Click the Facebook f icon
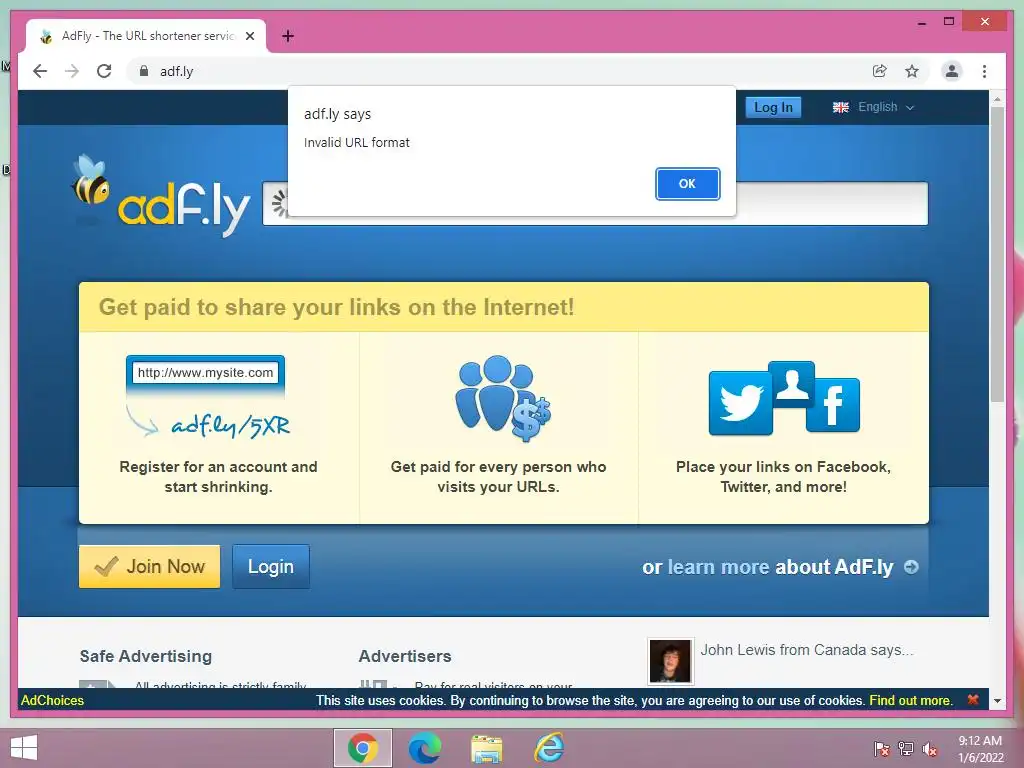This screenshot has height=768, width=1024. (x=833, y=405)
